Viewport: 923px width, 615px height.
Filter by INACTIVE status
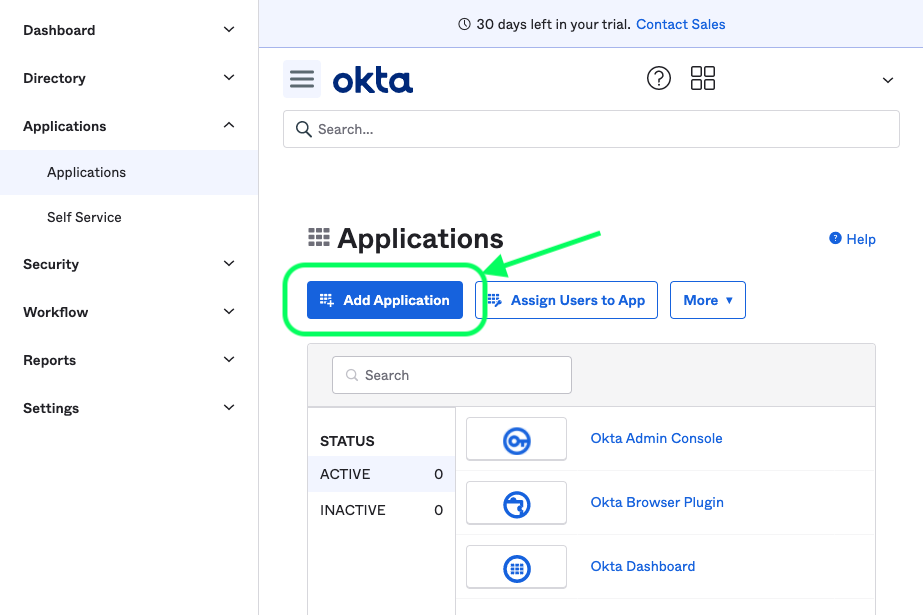pos(381,510)
